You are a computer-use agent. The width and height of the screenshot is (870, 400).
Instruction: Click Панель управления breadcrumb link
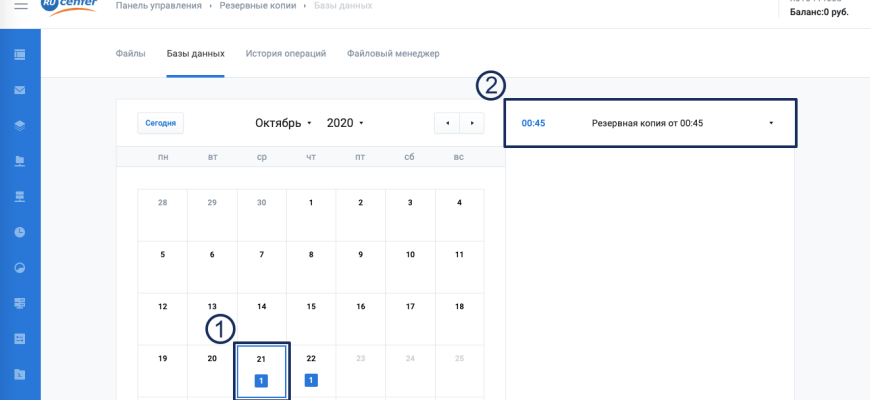click(158, 6)
